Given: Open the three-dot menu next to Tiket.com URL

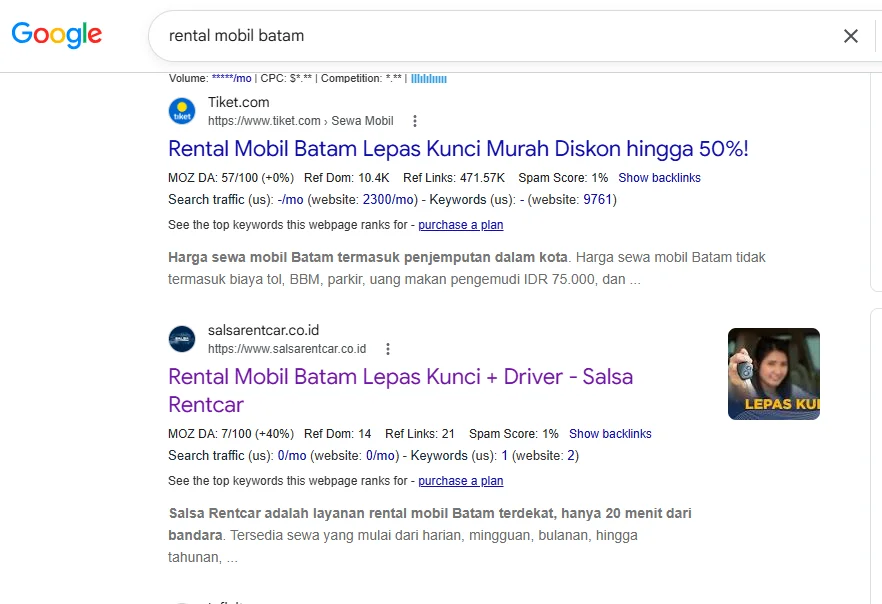Looking at the screenshot, I should click(x=415, y=121).
